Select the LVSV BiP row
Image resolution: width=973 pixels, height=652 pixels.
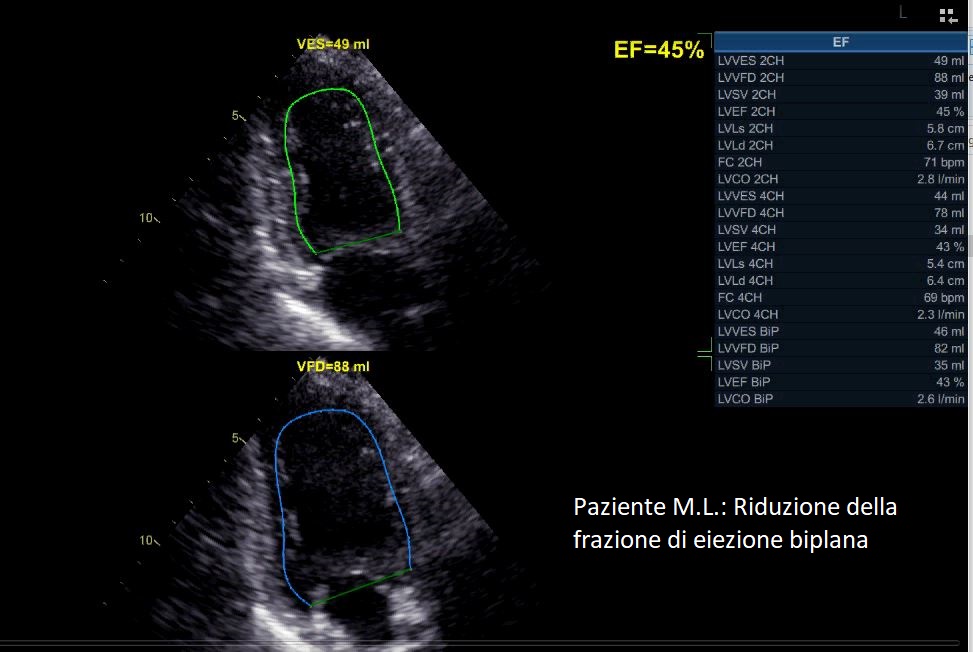[x=840, y=365]
